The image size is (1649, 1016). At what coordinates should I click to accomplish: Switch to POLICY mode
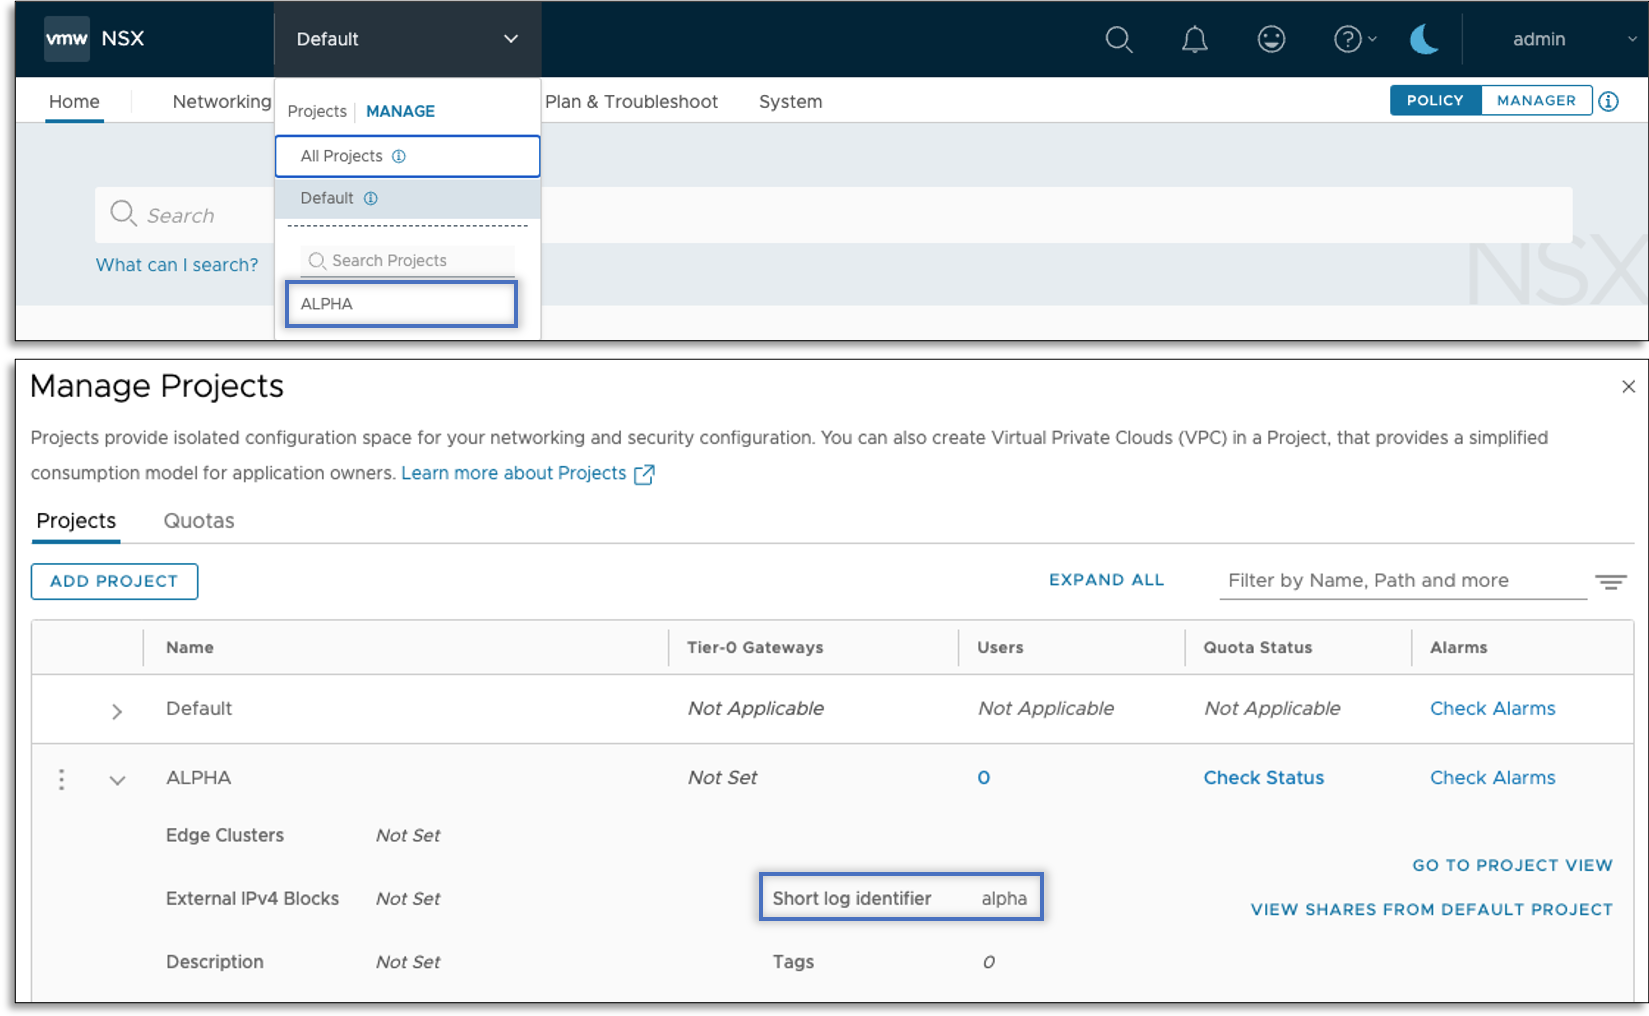click(1435, 101)
